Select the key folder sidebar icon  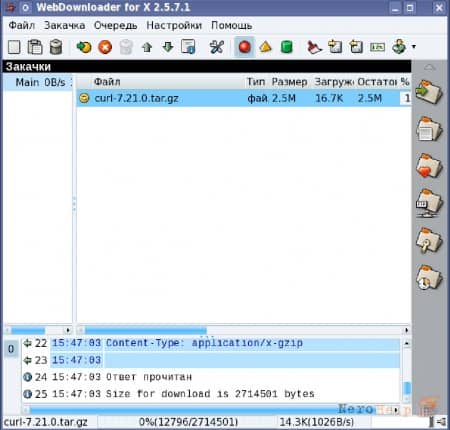pyautogui.click(x=429, y=240)
